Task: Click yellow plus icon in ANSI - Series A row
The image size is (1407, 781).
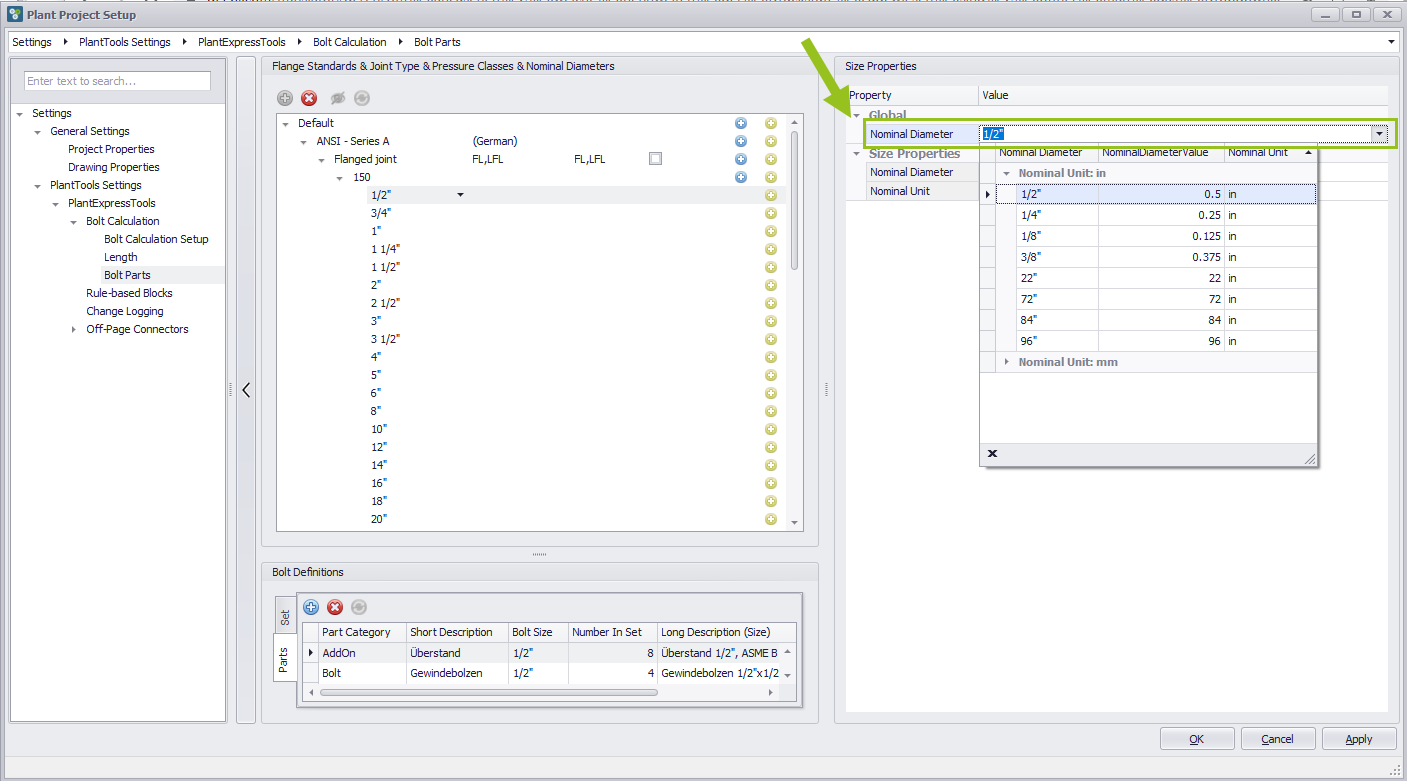Action: pyautogui.click(x=771, y=141)
